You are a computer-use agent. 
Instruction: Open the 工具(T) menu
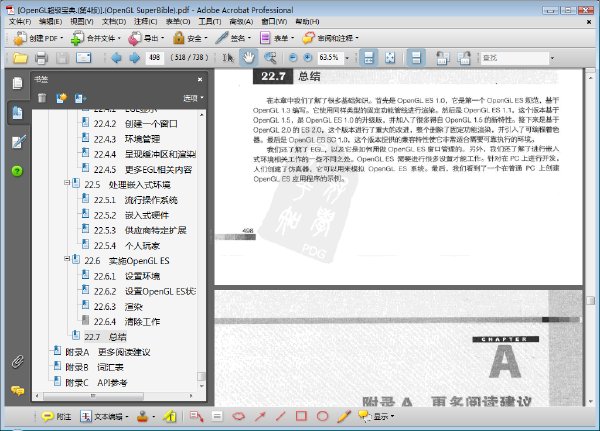(209, 21)
